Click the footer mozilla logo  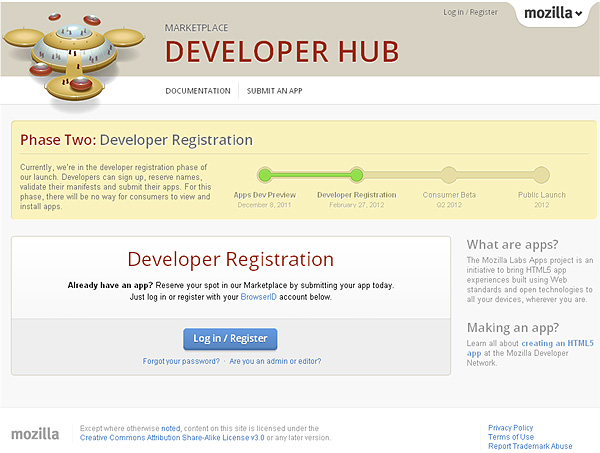pos(35,434)
